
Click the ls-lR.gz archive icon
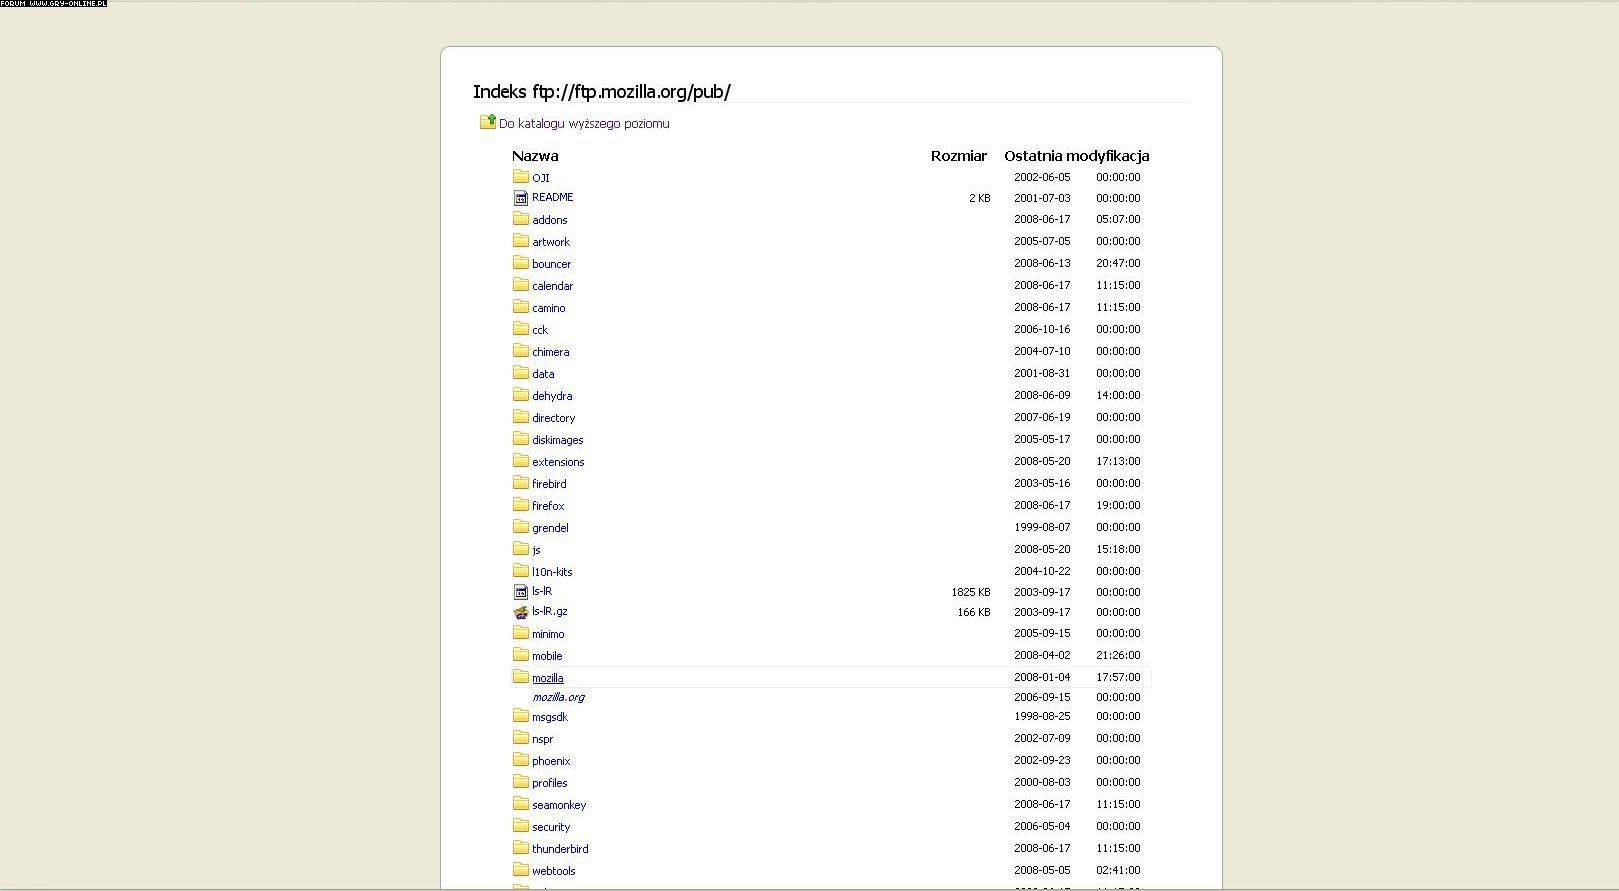[520, 612]
